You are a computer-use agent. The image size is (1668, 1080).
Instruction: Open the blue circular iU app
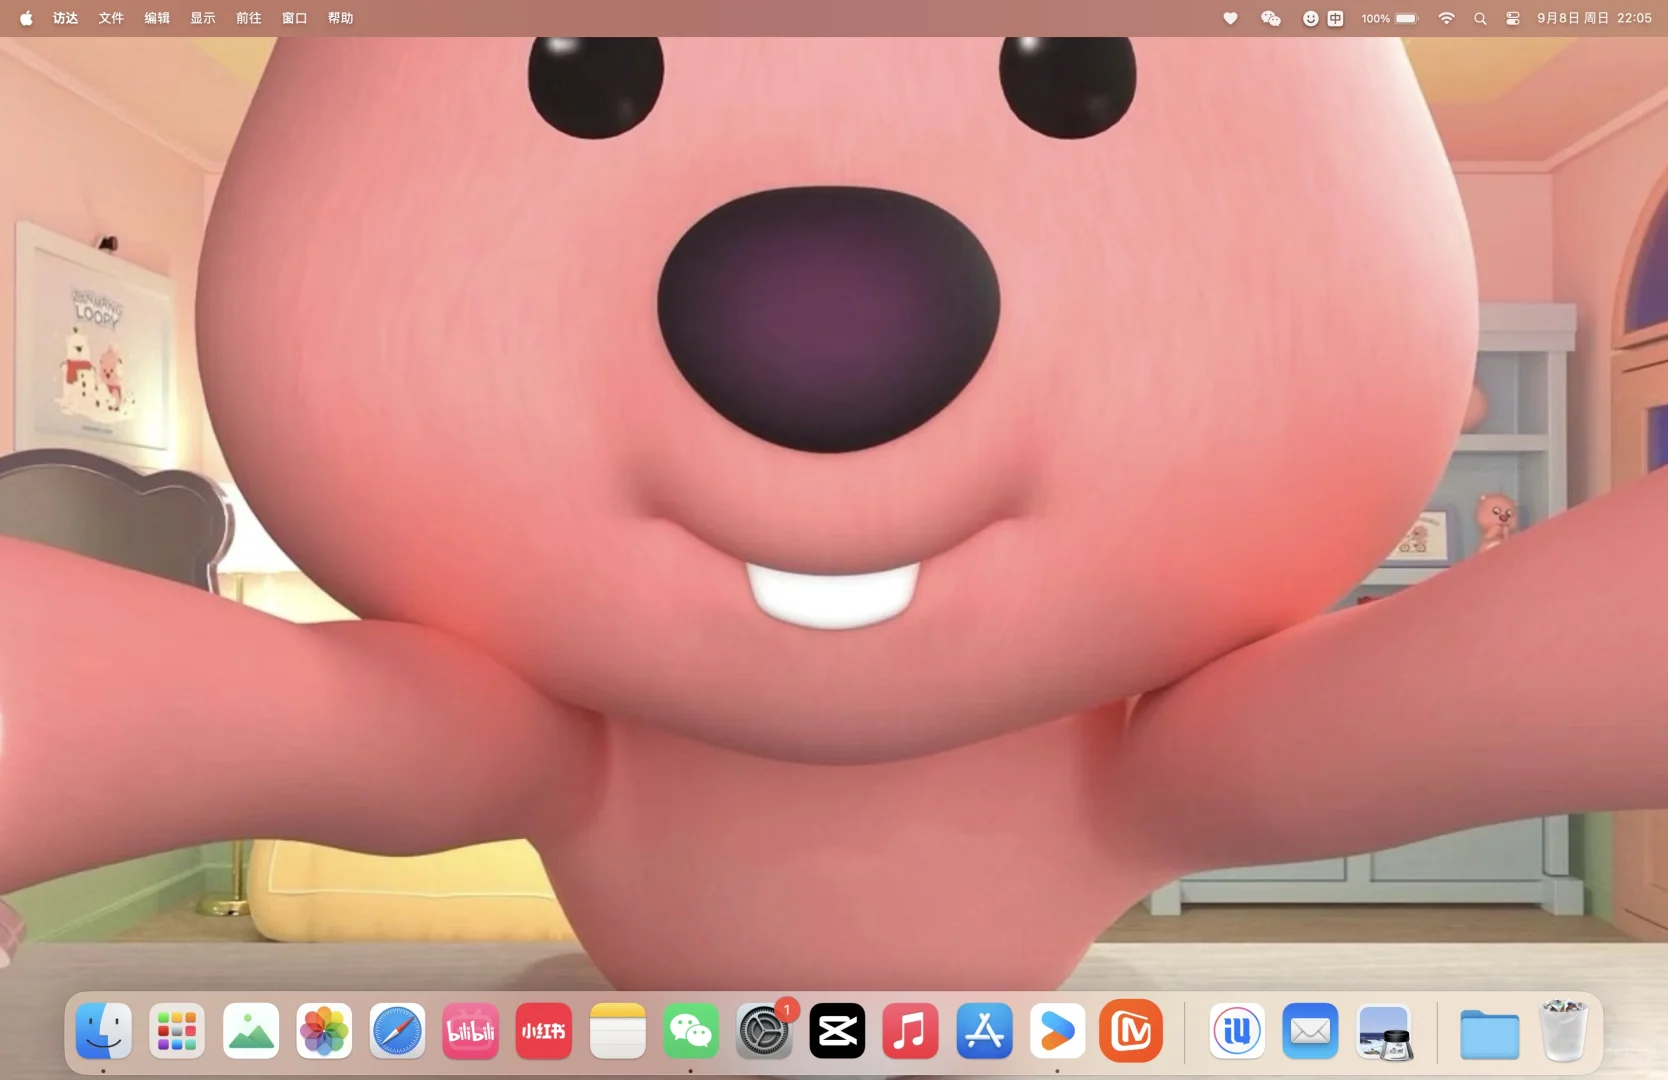(1237, 1031)
